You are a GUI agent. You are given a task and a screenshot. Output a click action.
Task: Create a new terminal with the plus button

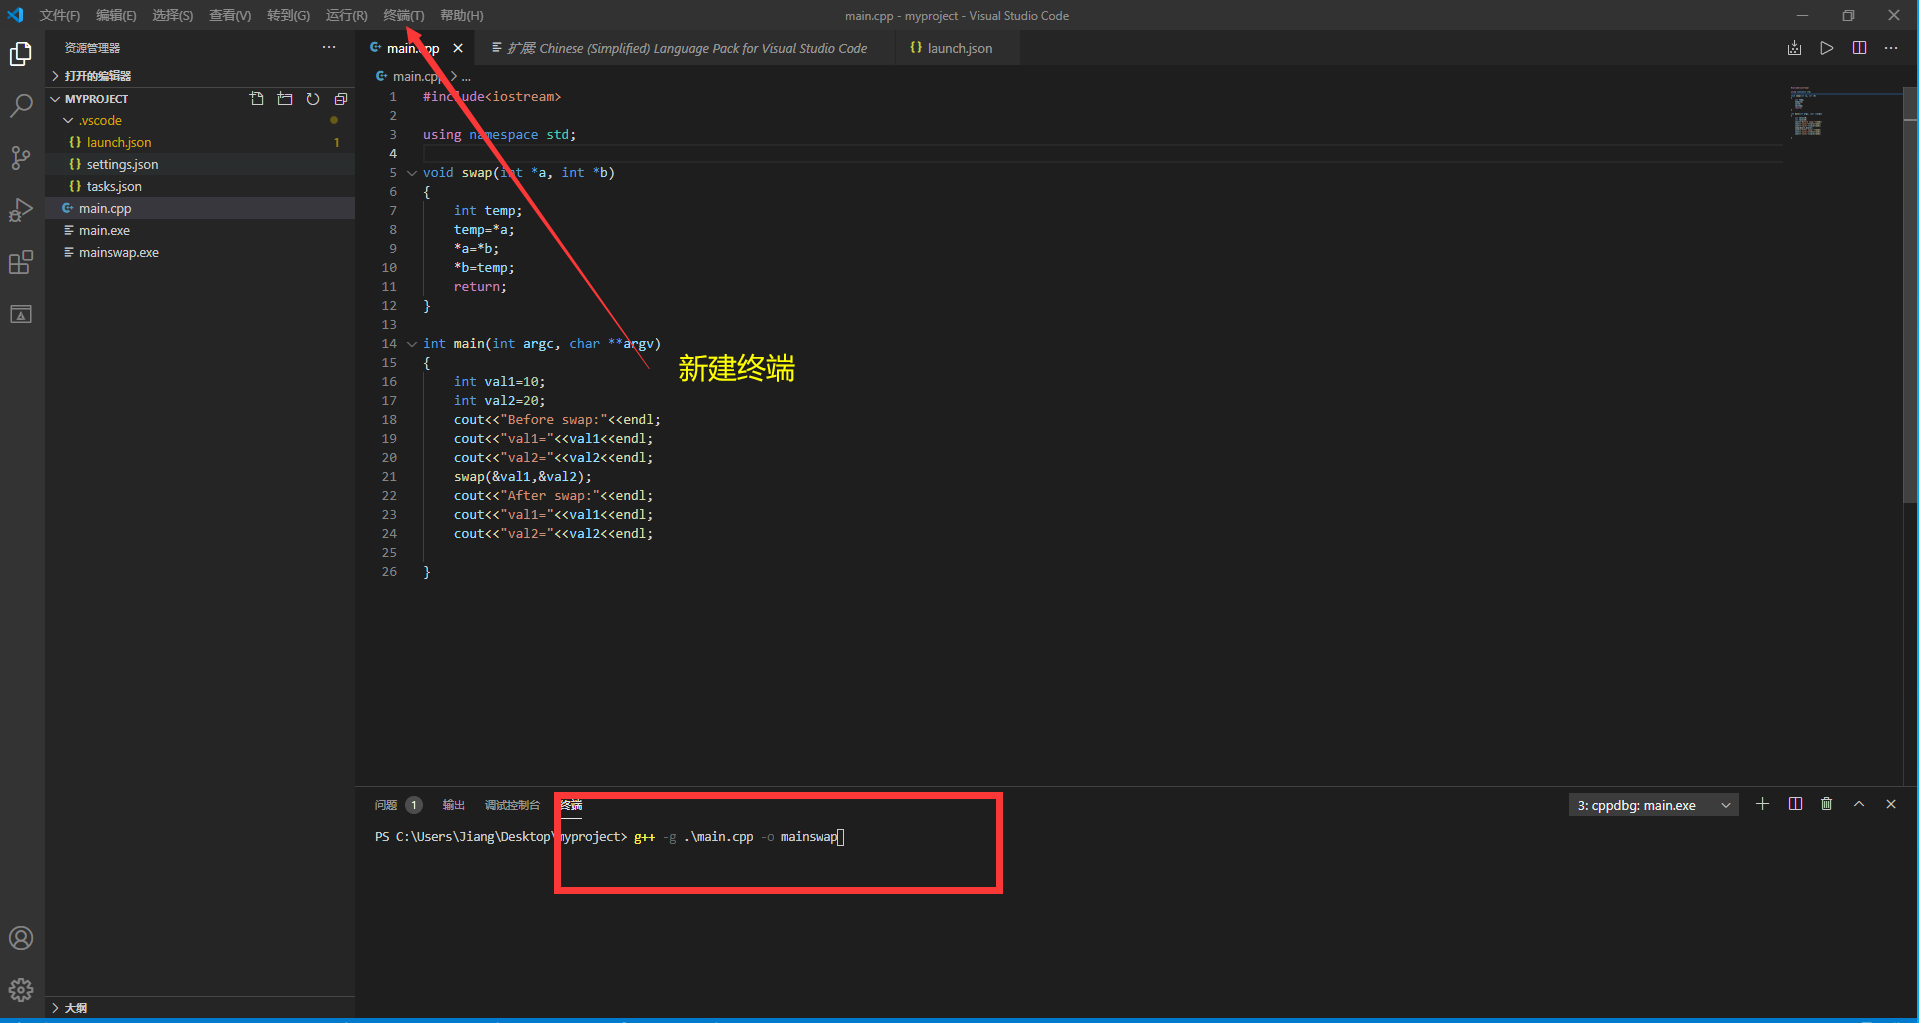point(1763,804)
